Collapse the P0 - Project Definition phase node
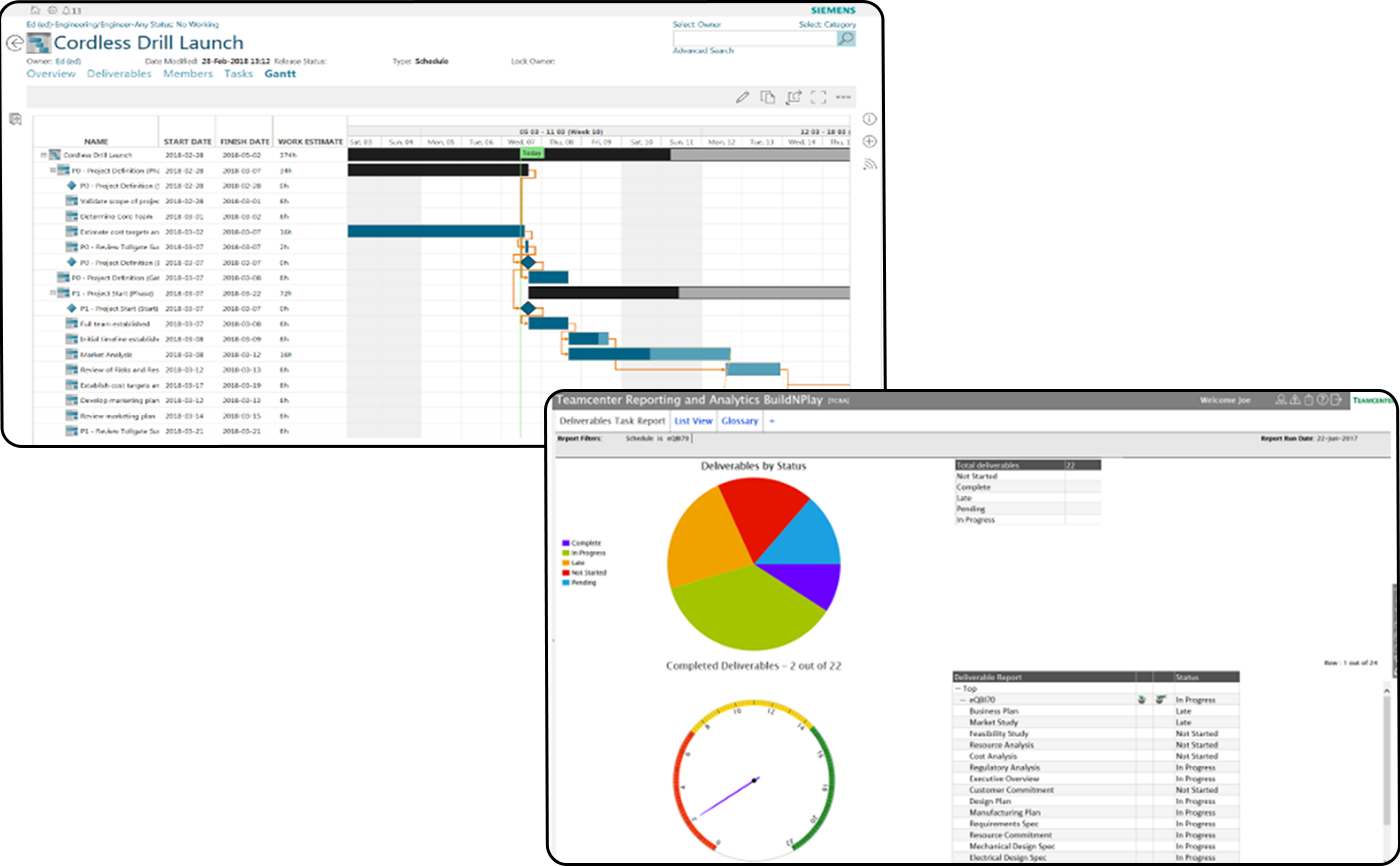Image resolution: width=1400 pixels, height=866 pixels. (x=52, y=170)
